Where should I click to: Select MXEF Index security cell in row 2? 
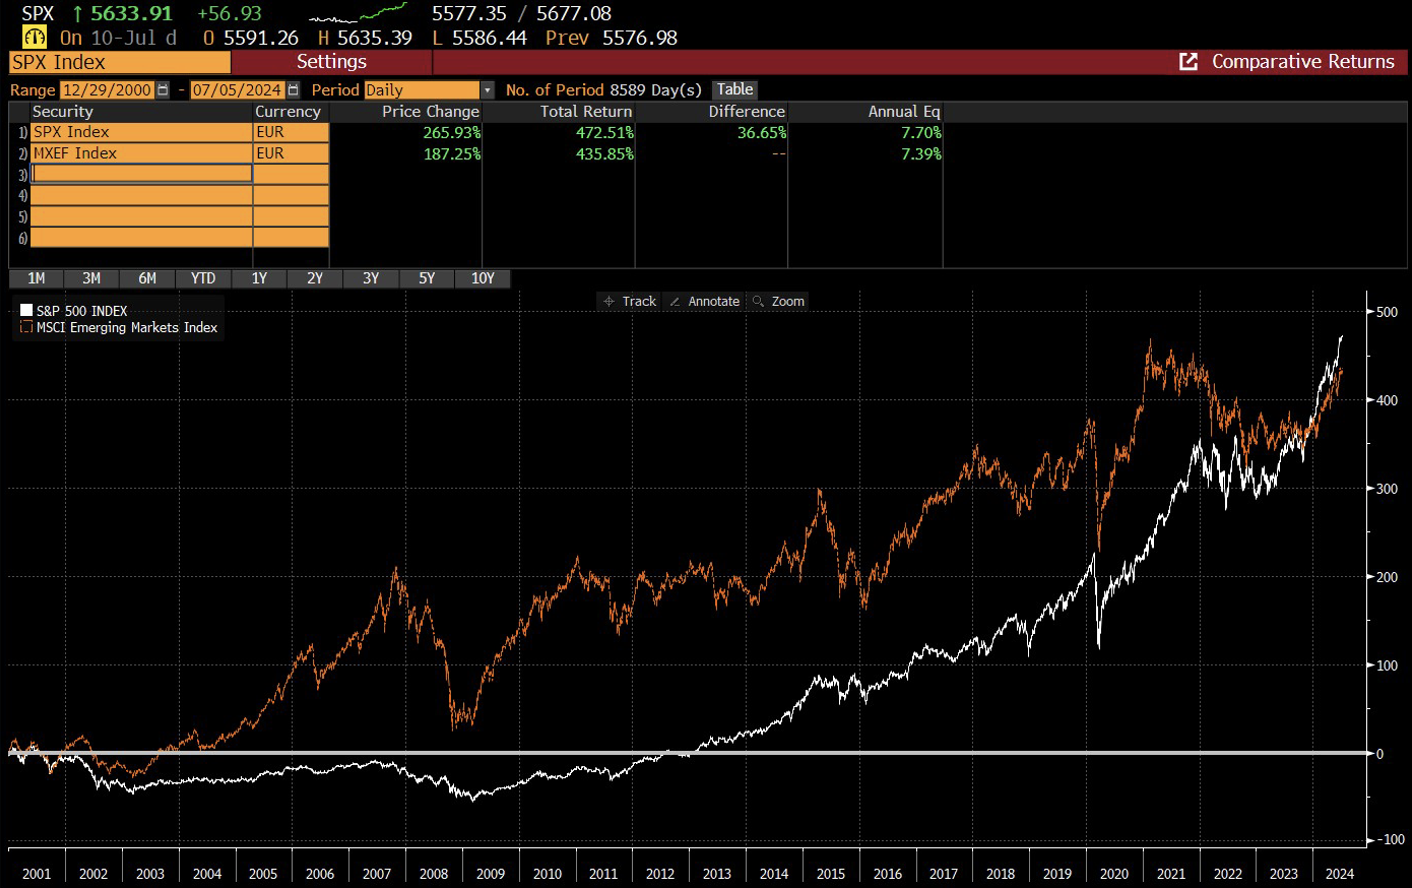point(141,153)
